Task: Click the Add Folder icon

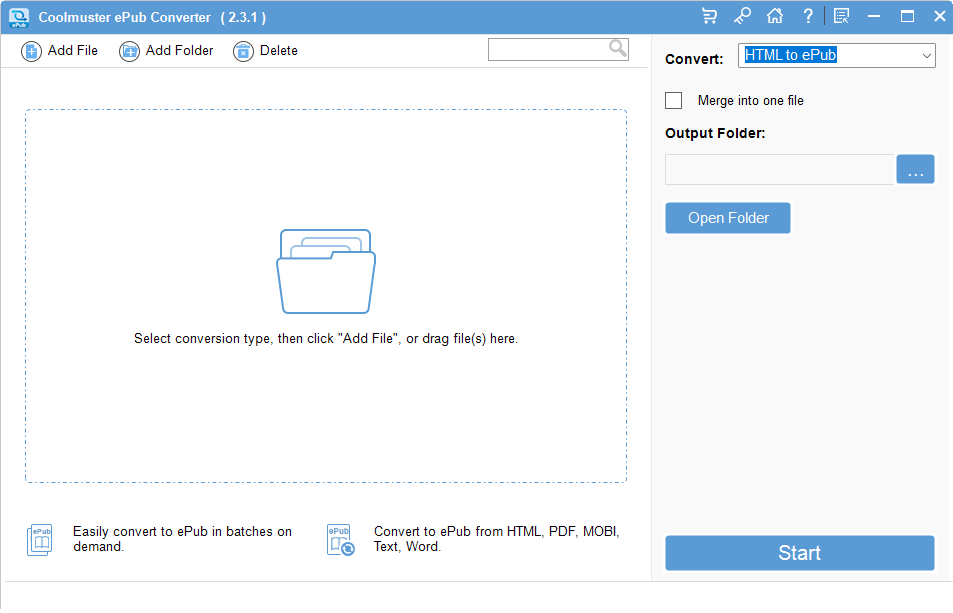Action: [x=129, y=50]
